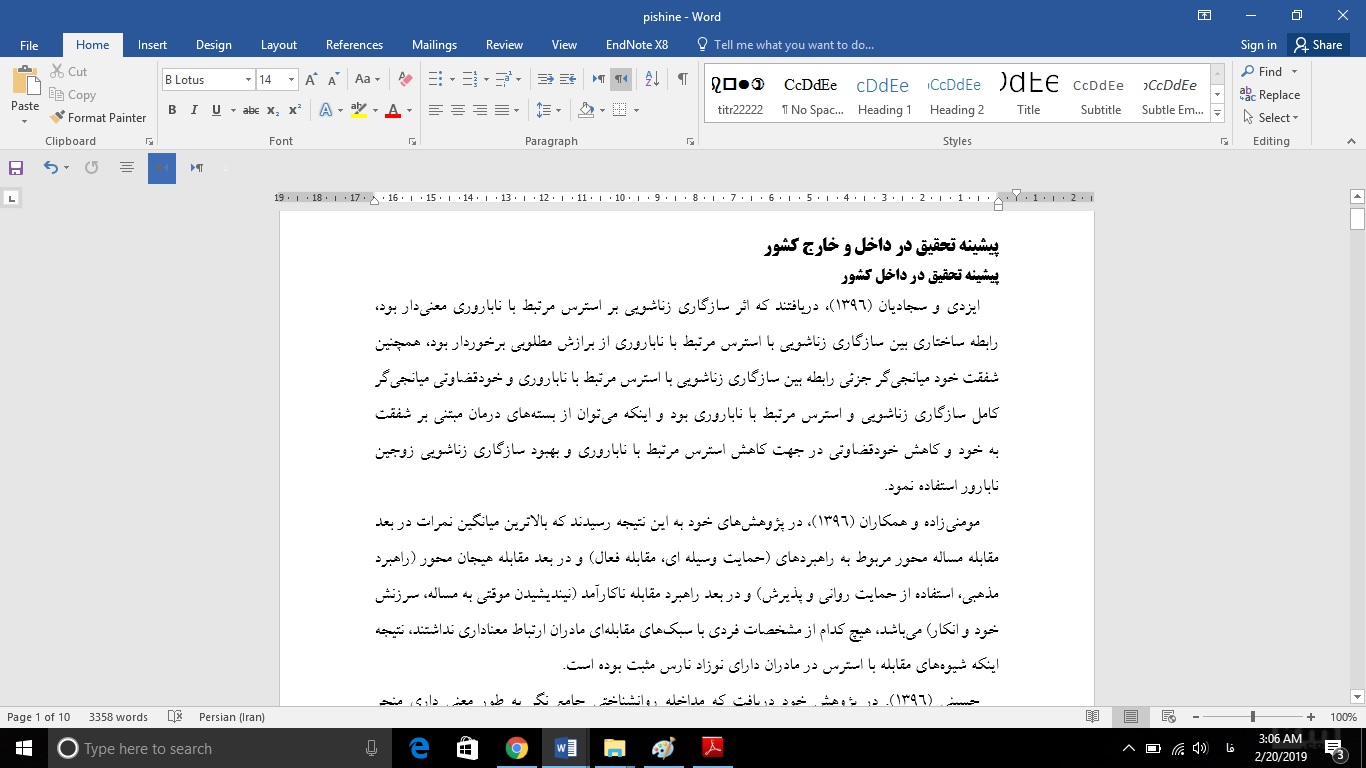Toggle the Show/Hide paragraph marks
1366x768 pixels.
pos(683,76)
